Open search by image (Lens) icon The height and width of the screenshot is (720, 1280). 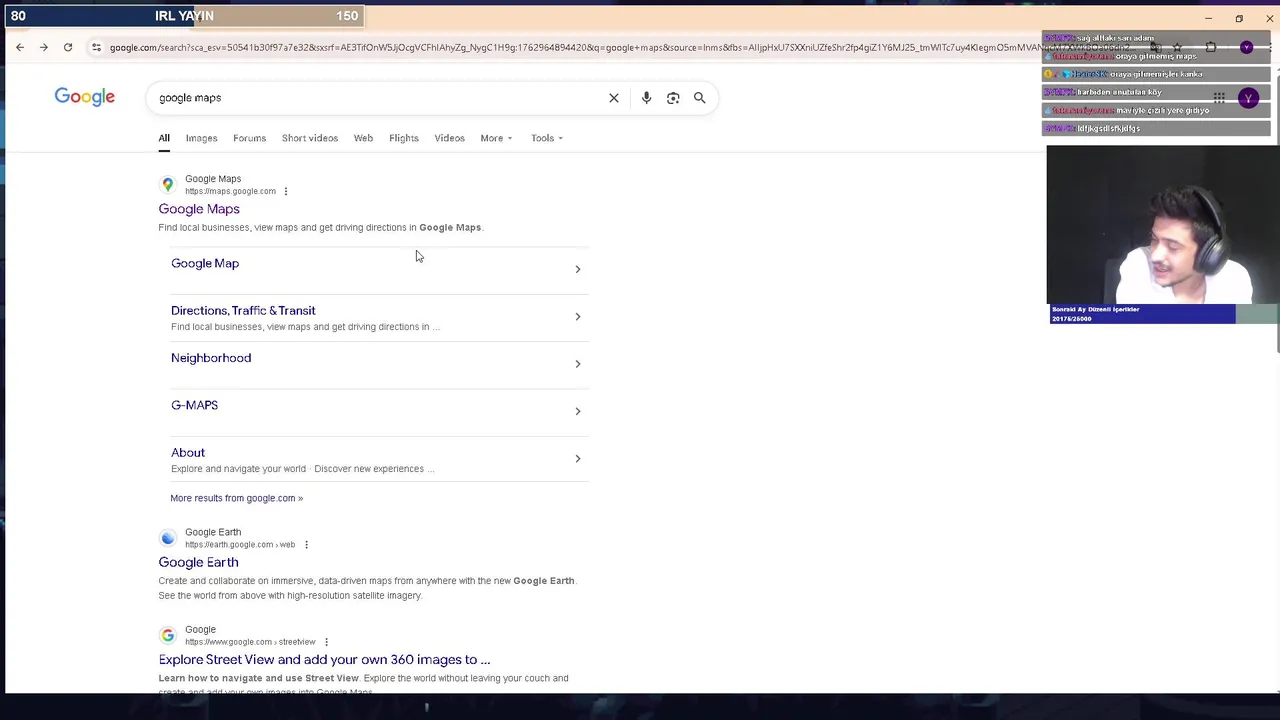tap(673, 98)
